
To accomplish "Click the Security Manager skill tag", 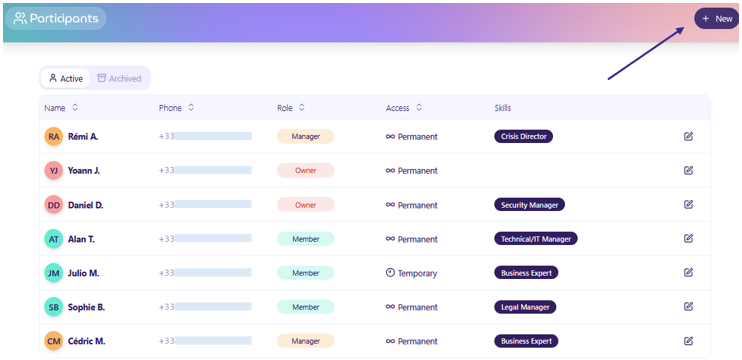I will tap(530, 205).
